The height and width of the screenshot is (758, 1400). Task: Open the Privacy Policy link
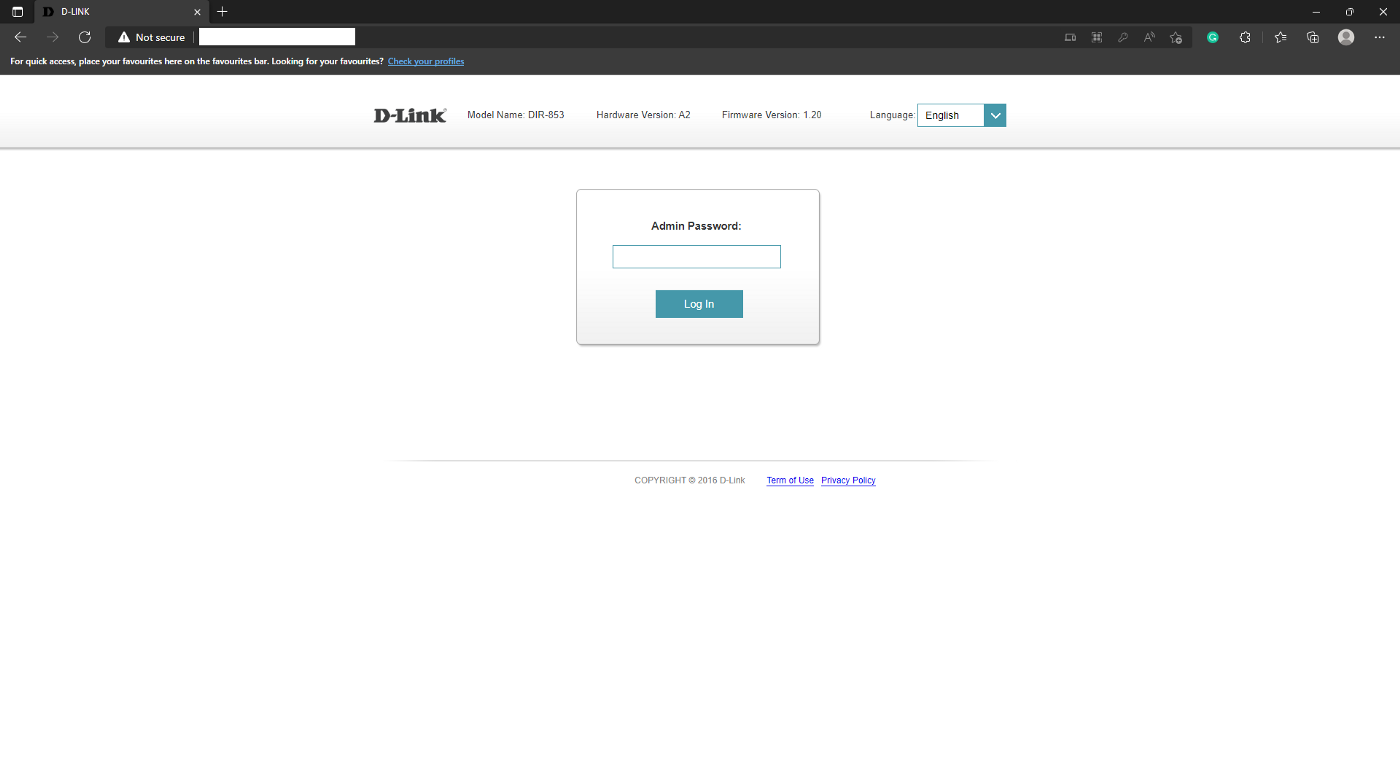[847, 480]
